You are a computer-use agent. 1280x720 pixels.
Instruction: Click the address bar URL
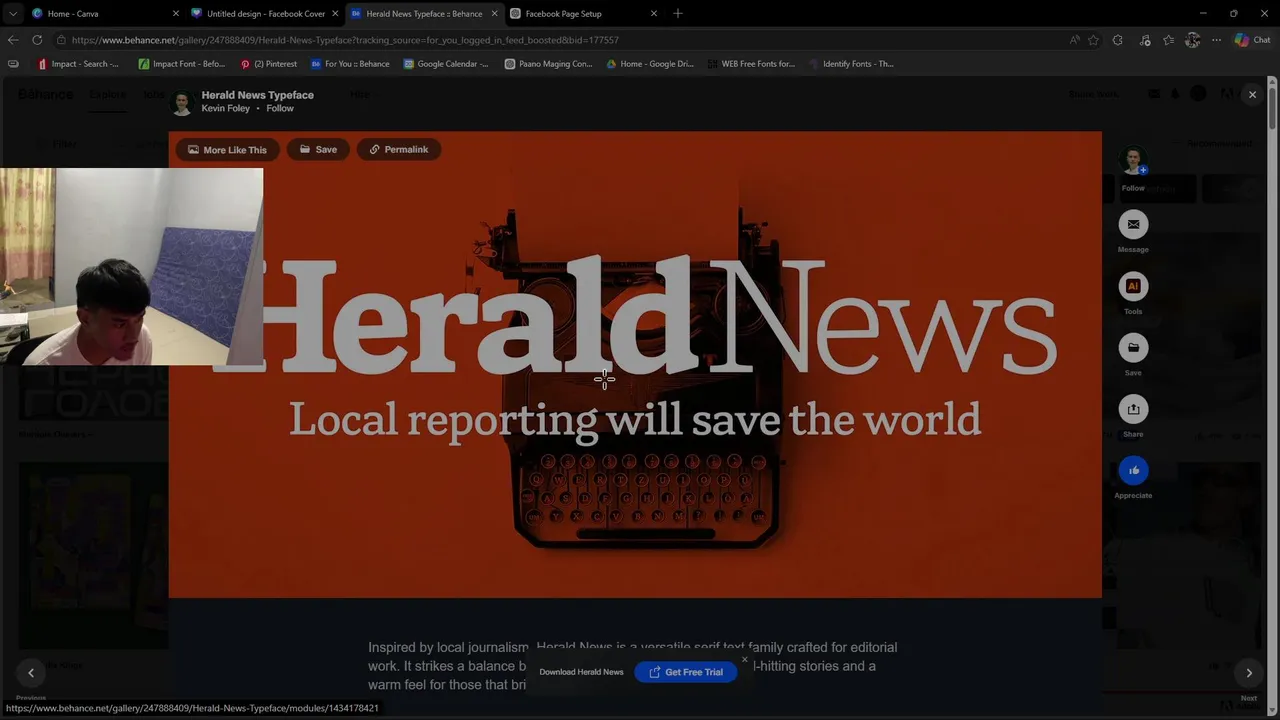point(345,40)
